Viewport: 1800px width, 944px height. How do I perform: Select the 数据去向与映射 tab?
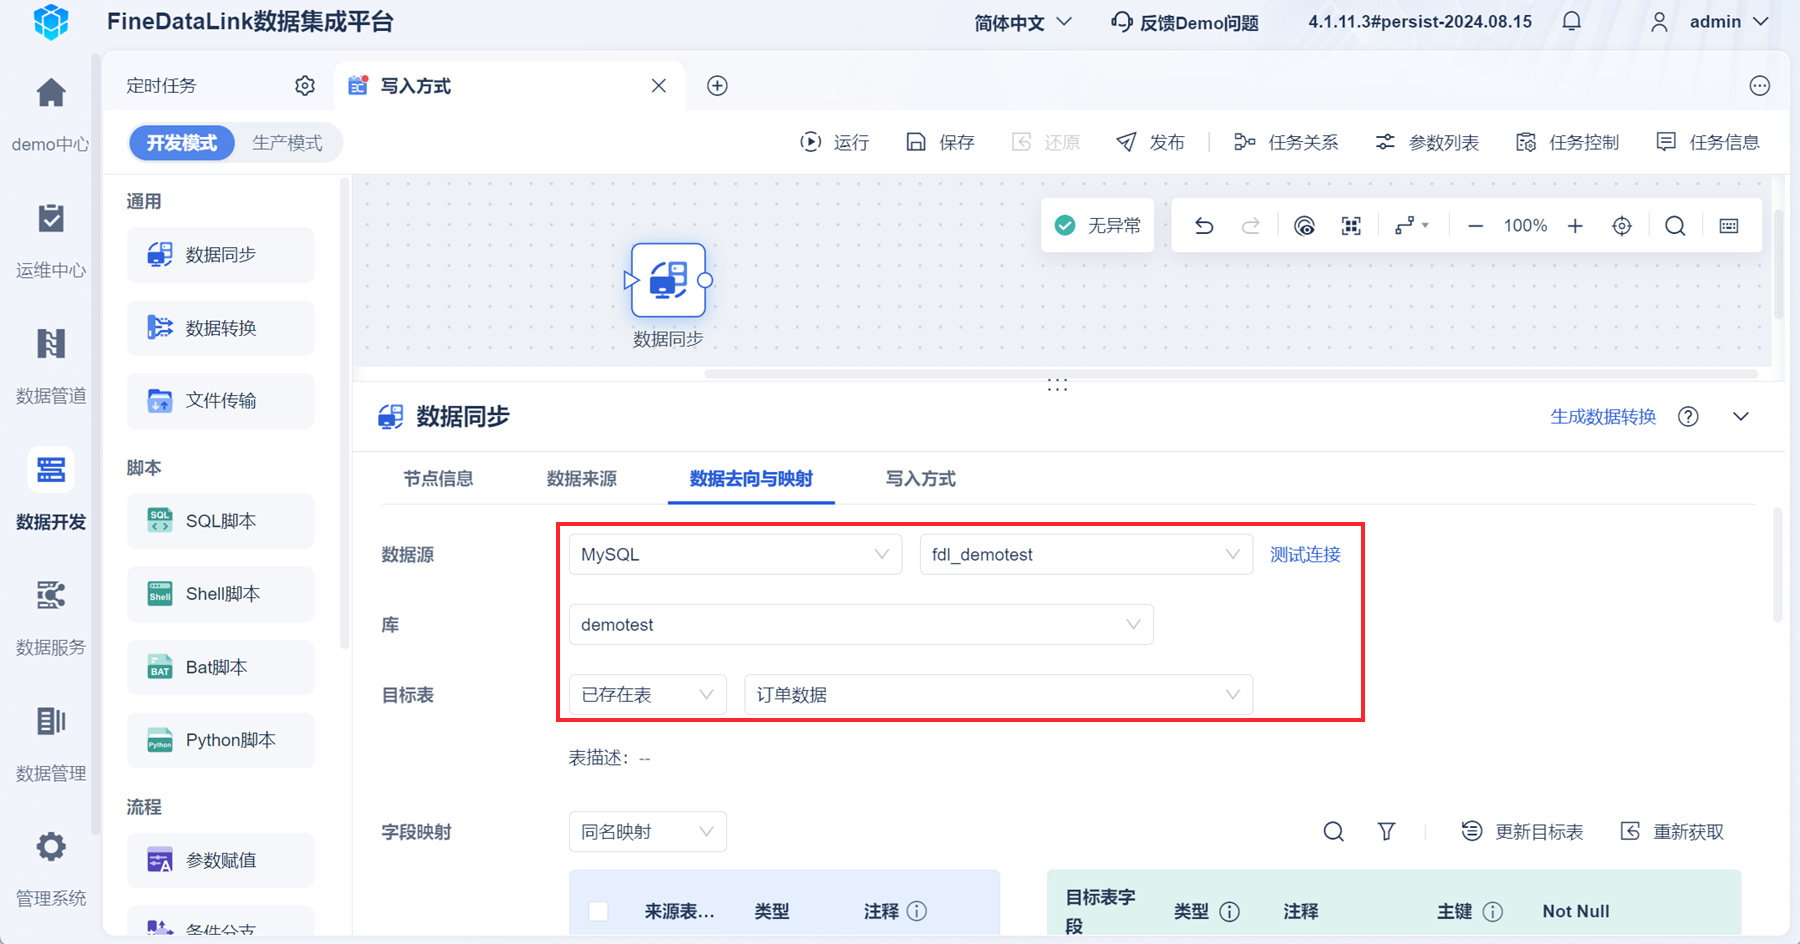(751, 479)
